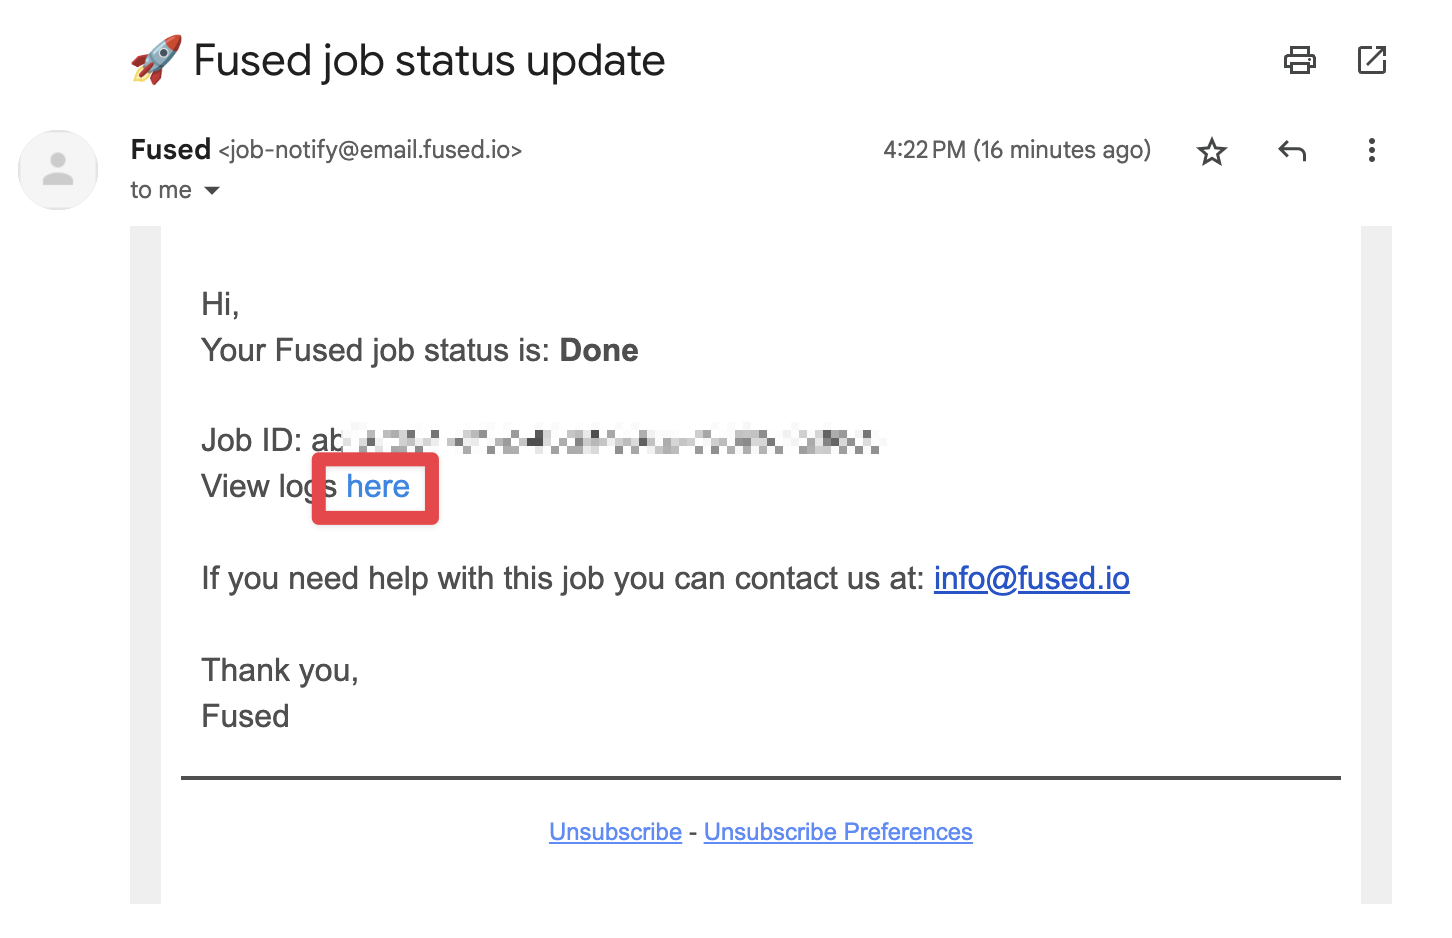This screenshot has height=938, width=1452.
Task: Open the three-dot more options menu
Action: point(1371,151)
